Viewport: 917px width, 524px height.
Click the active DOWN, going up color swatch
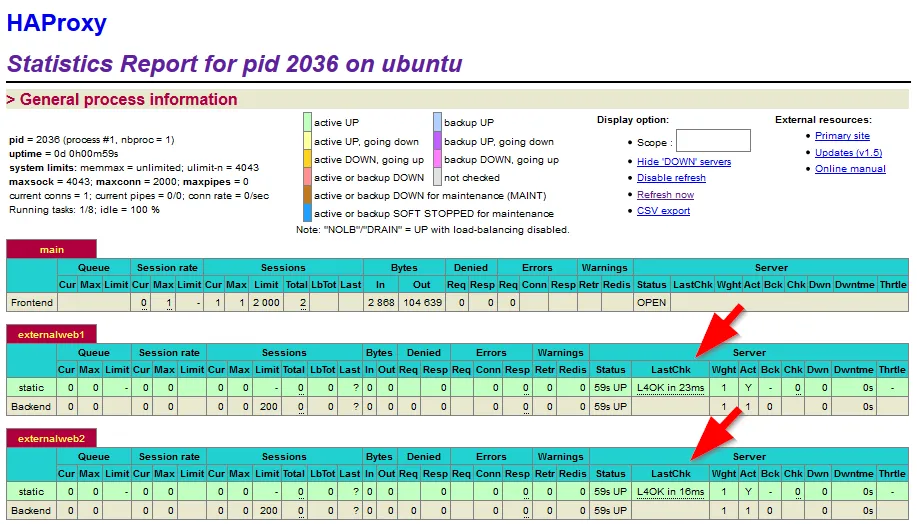click(308, 159)
